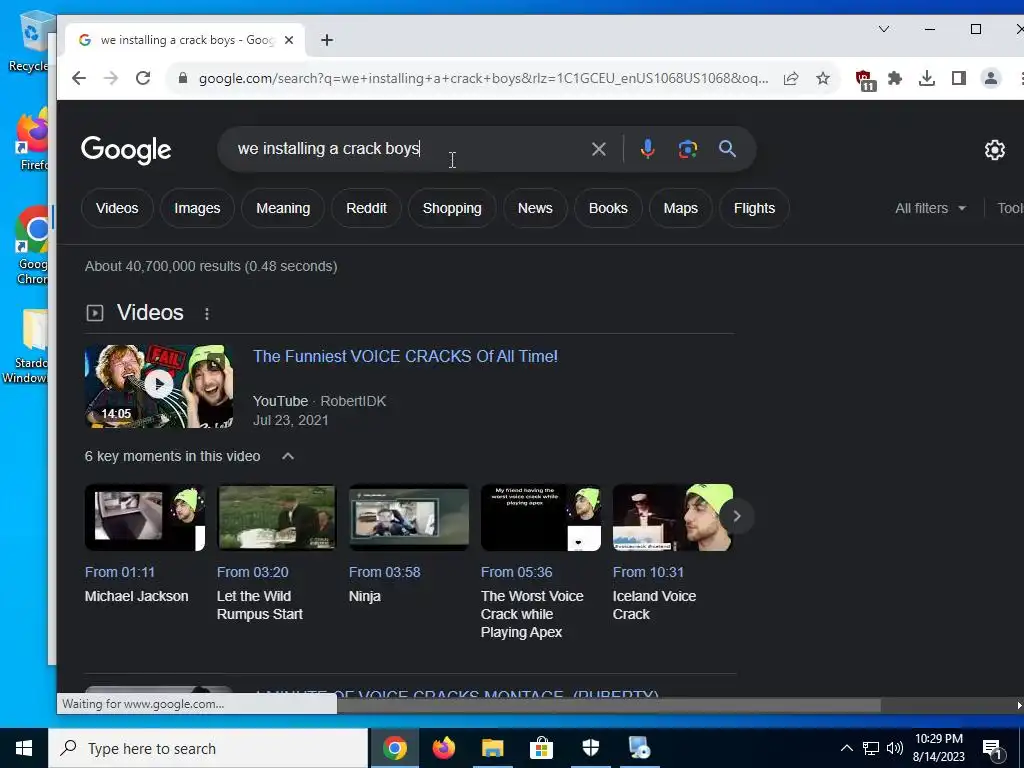
Task: Open the Windows Start menu
Action: tap(24, 748)
